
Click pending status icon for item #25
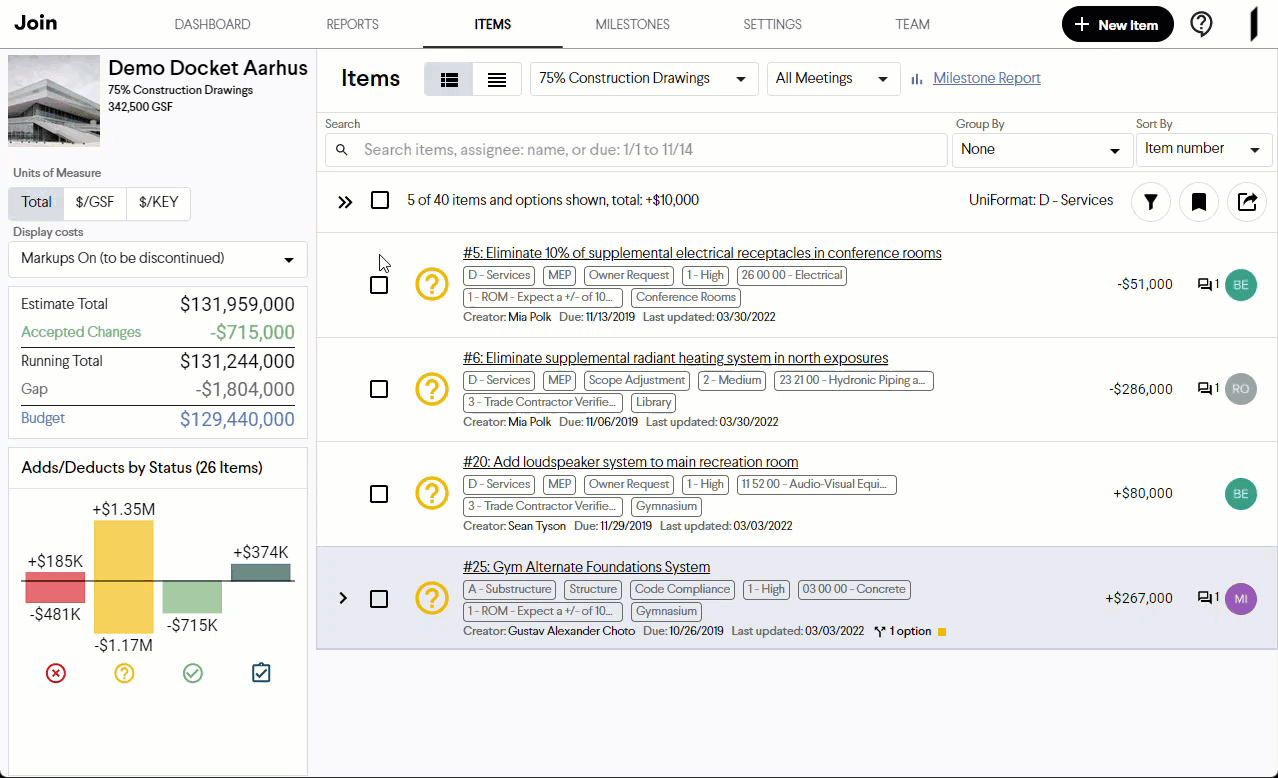(432, 598)
